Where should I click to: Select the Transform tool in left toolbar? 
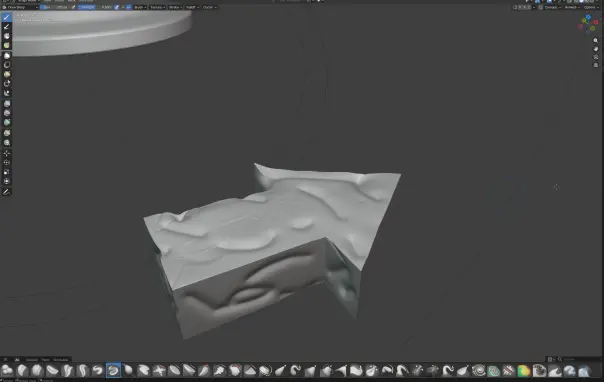click(7, 181)
